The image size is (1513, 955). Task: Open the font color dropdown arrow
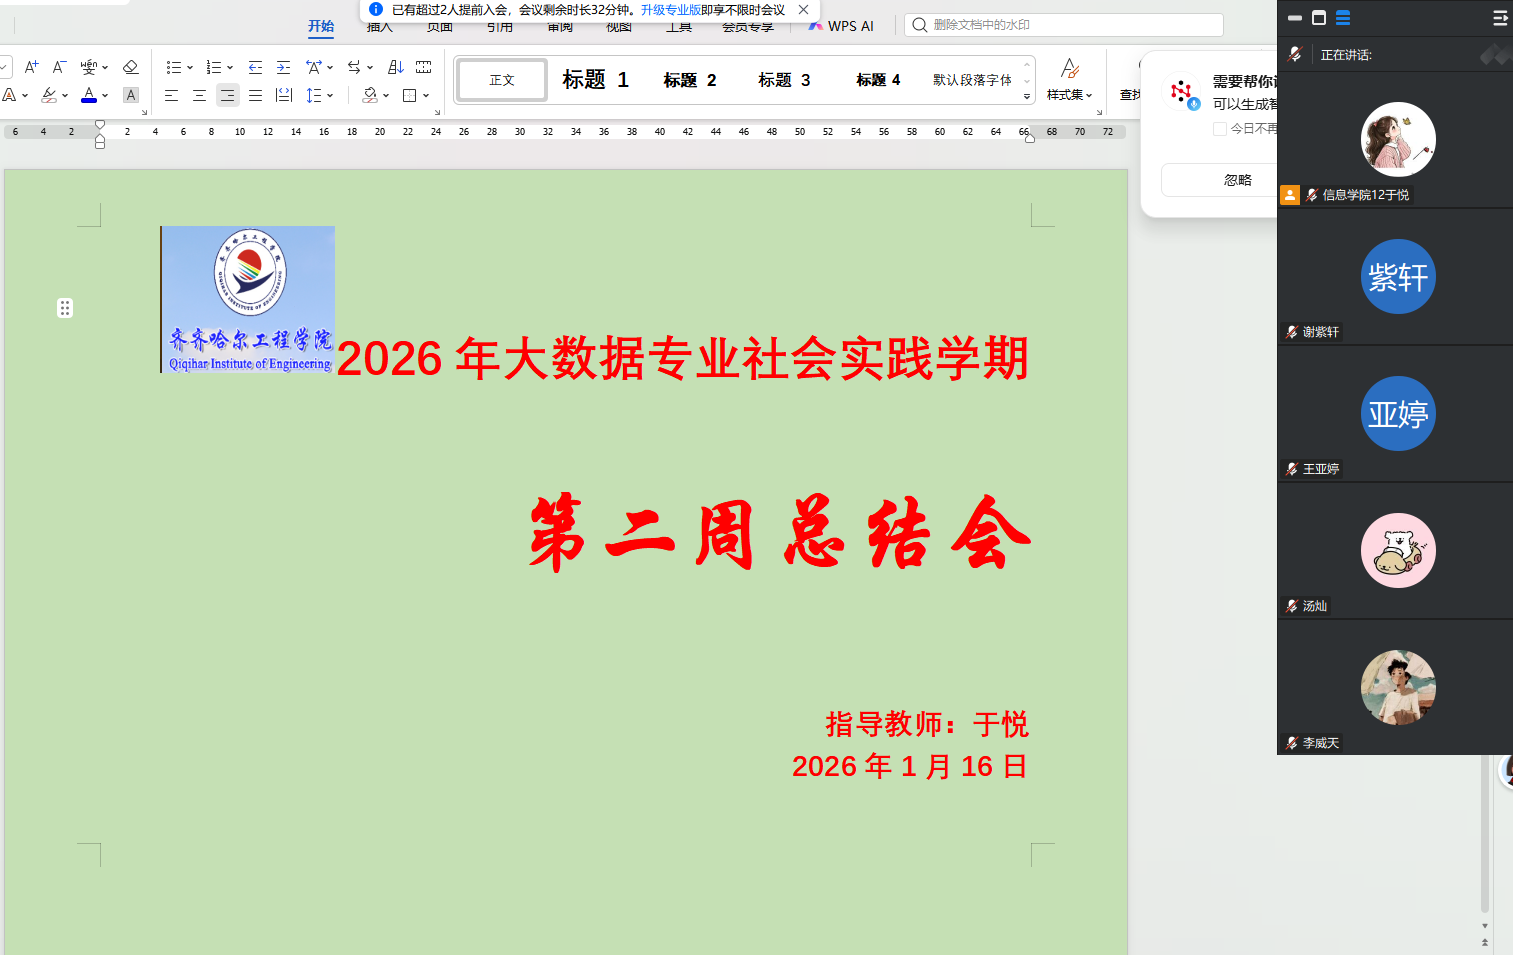click(x=105, y=95)
